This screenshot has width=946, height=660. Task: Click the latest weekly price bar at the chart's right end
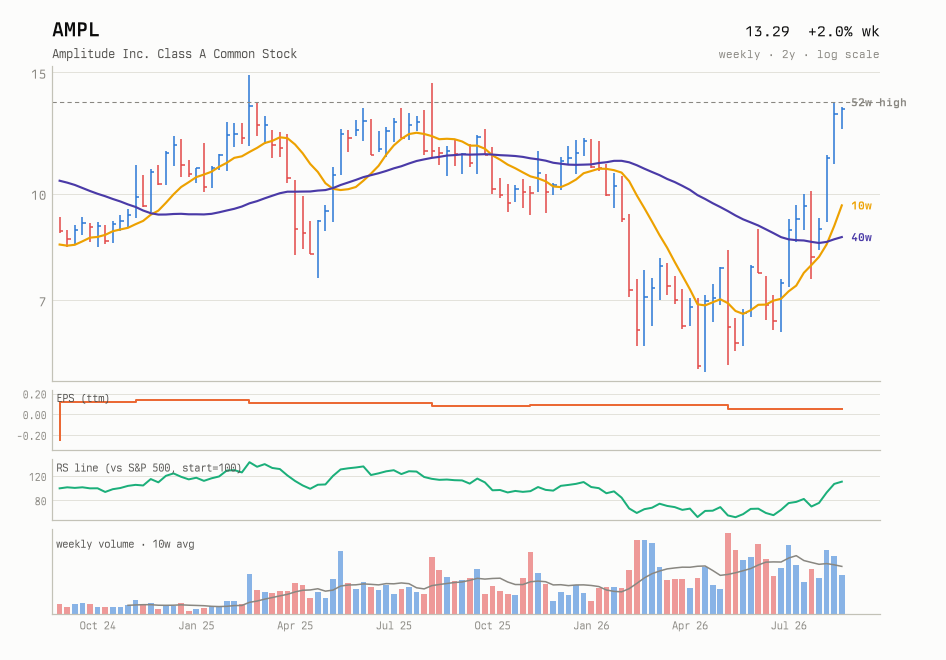[x=842, y=118]
